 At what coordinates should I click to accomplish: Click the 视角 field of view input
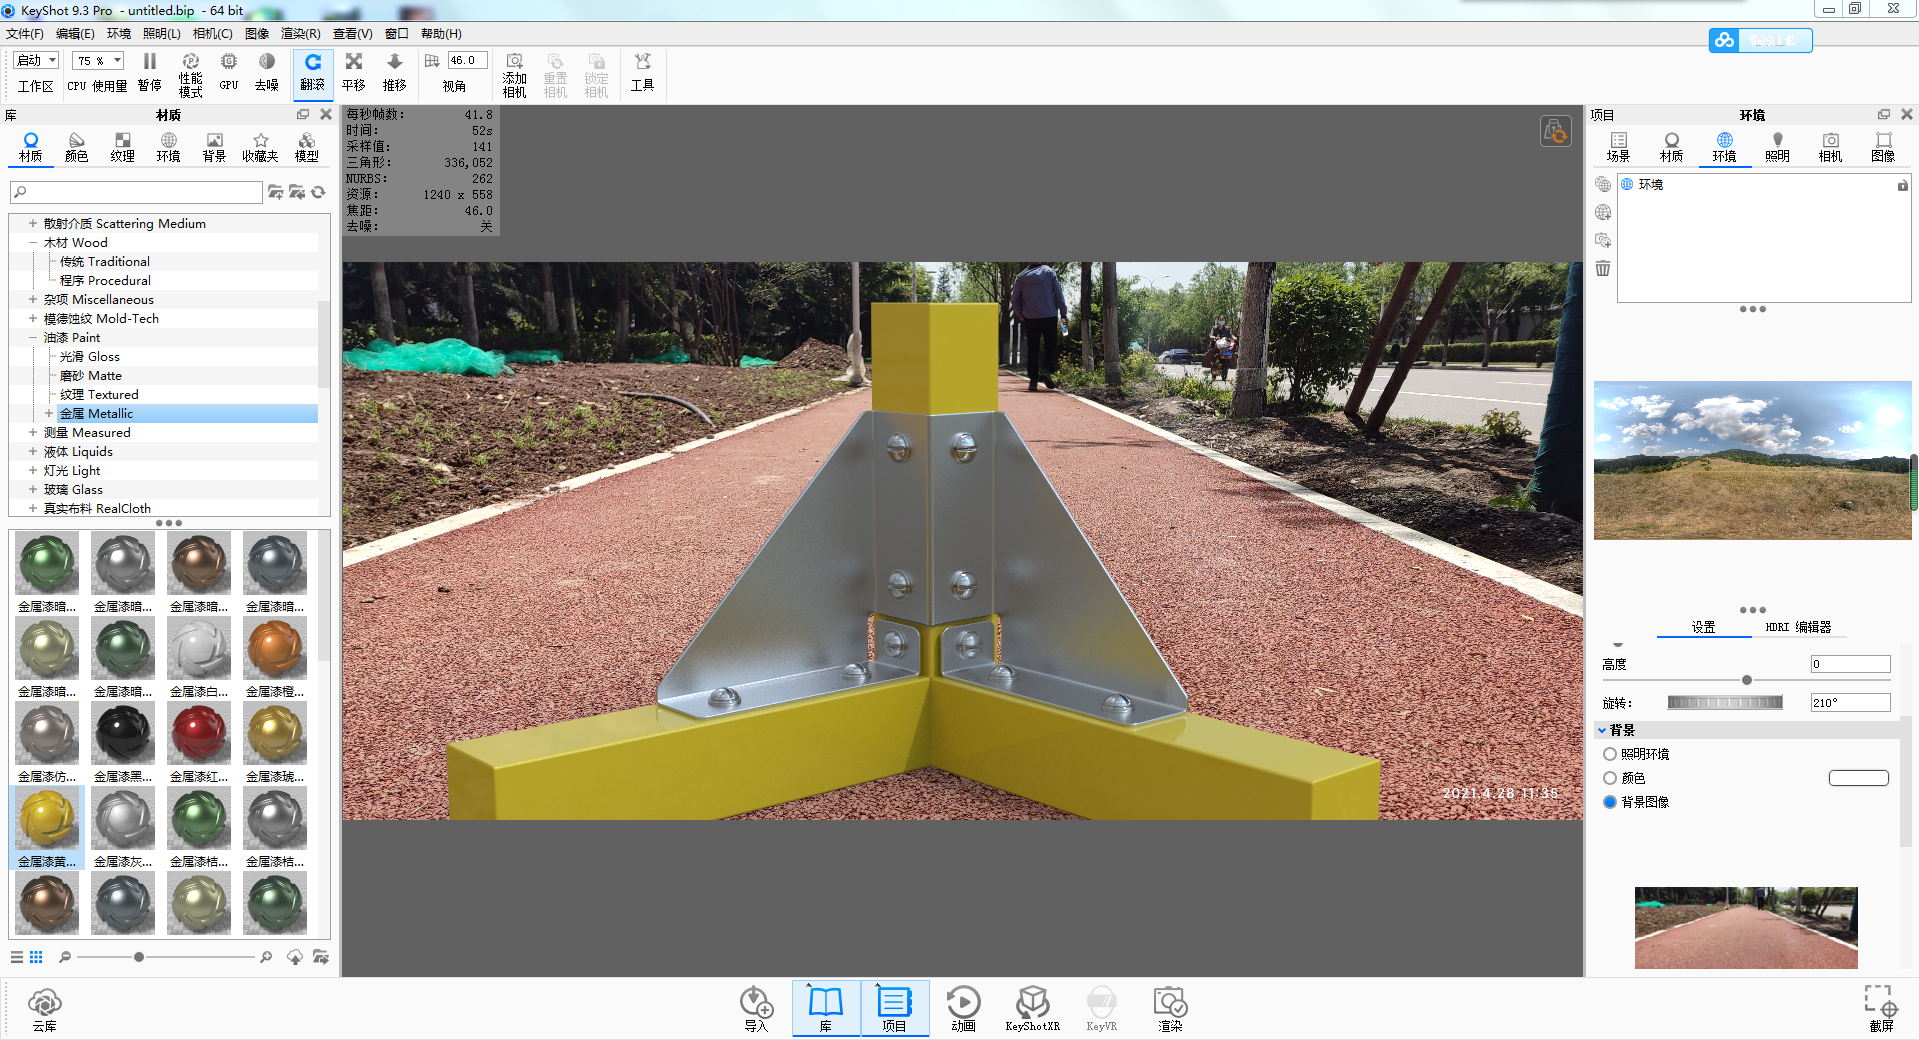(467, 60)
